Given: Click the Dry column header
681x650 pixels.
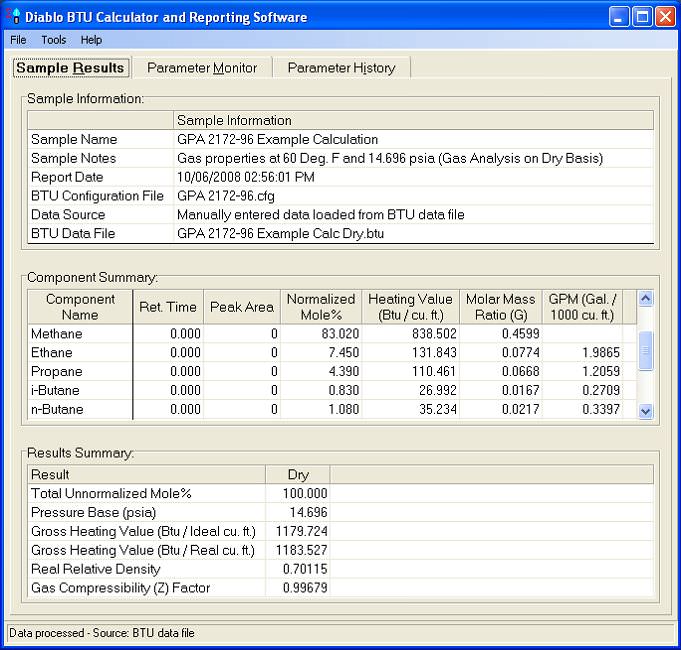Looking at the screenshot, I should pos(298,475).
